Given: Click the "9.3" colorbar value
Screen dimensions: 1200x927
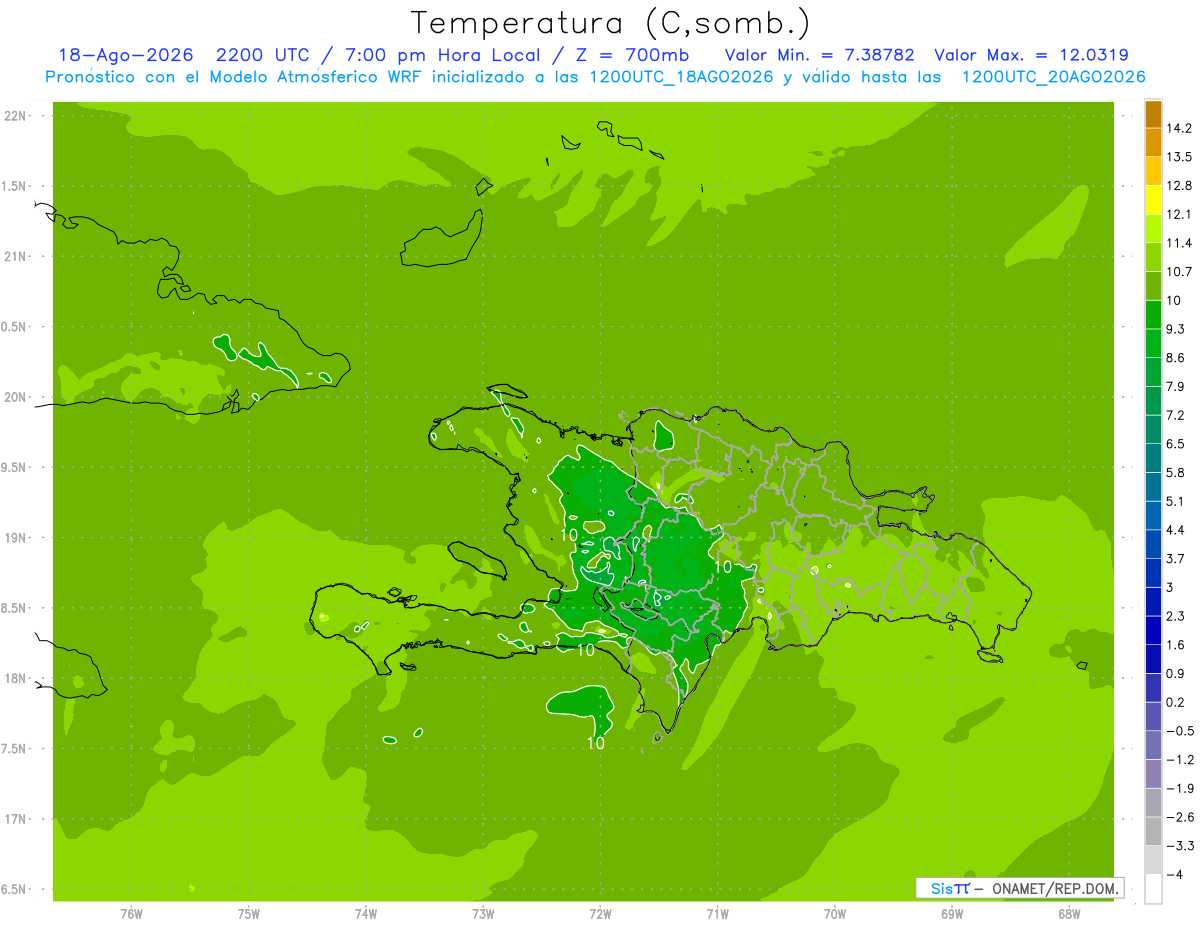Looking at the screenshot, I should pos(1176,329).
